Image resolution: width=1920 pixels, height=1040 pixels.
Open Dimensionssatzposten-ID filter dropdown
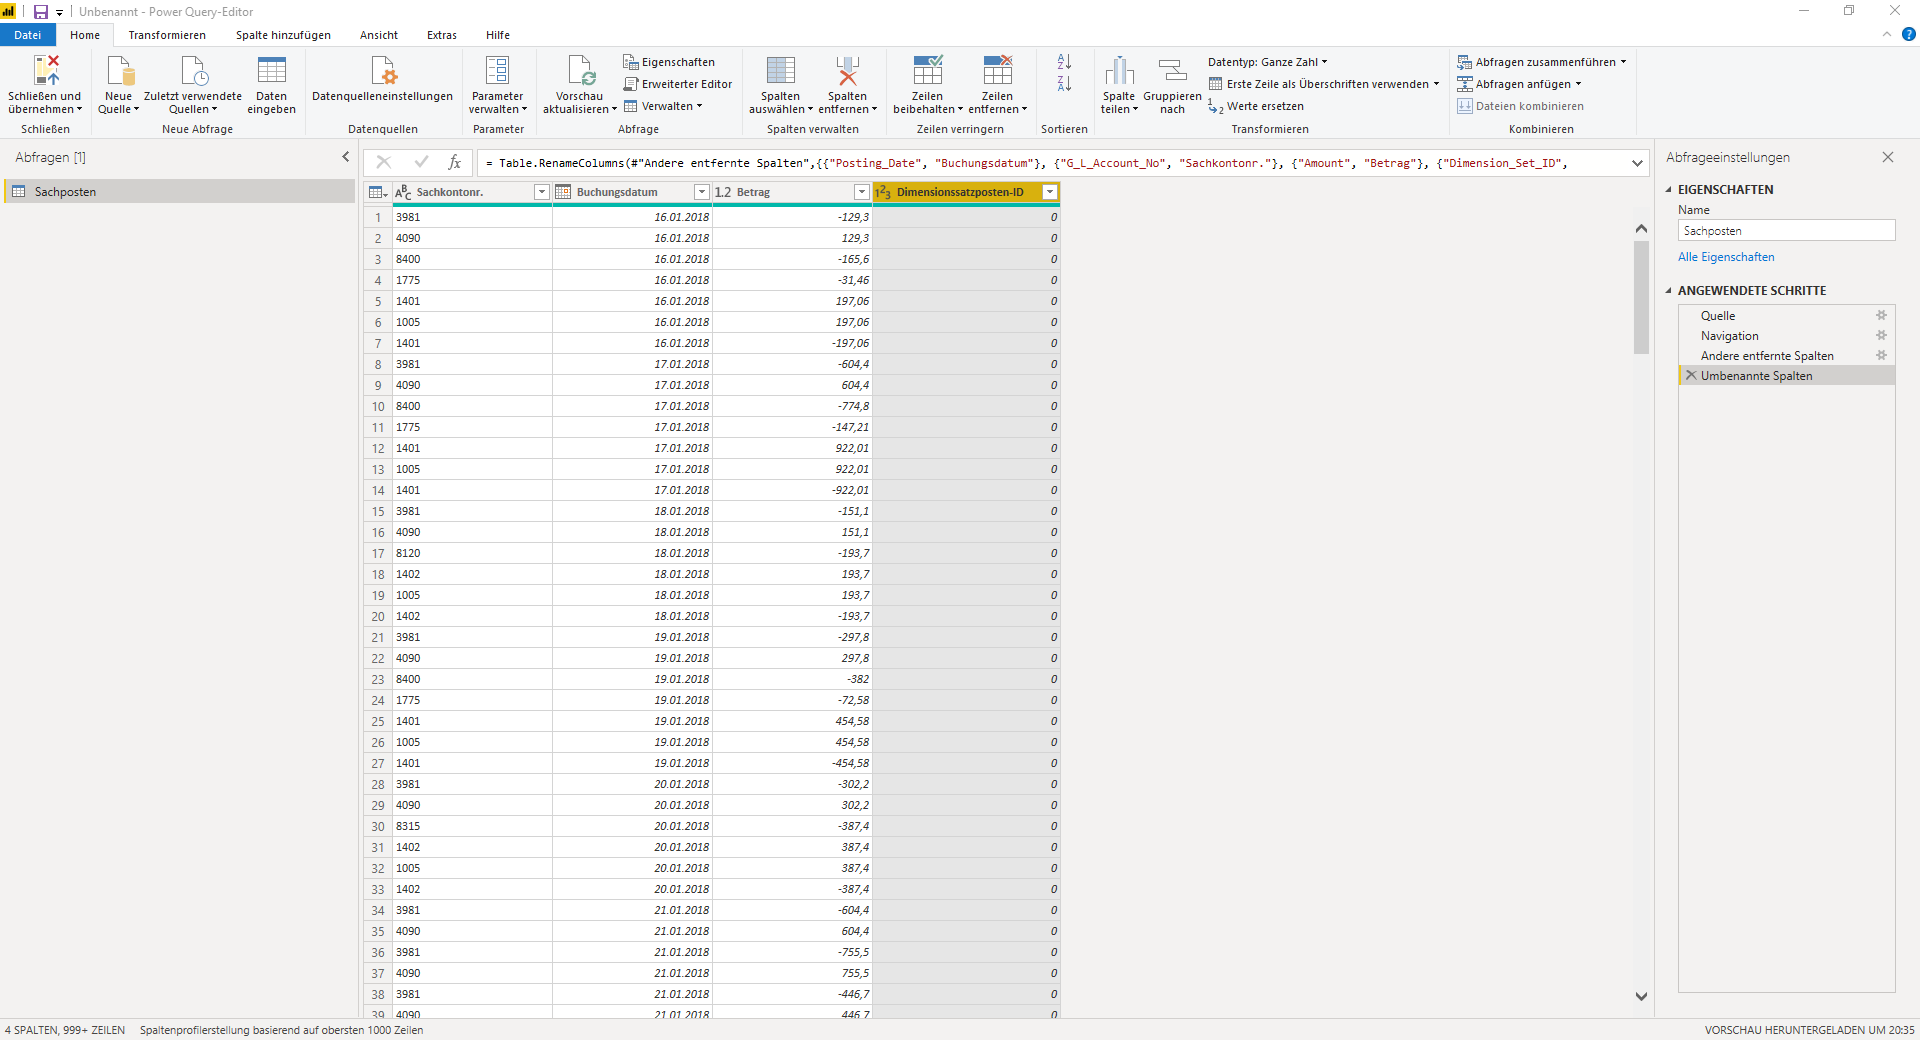[x=1050, y=192]
